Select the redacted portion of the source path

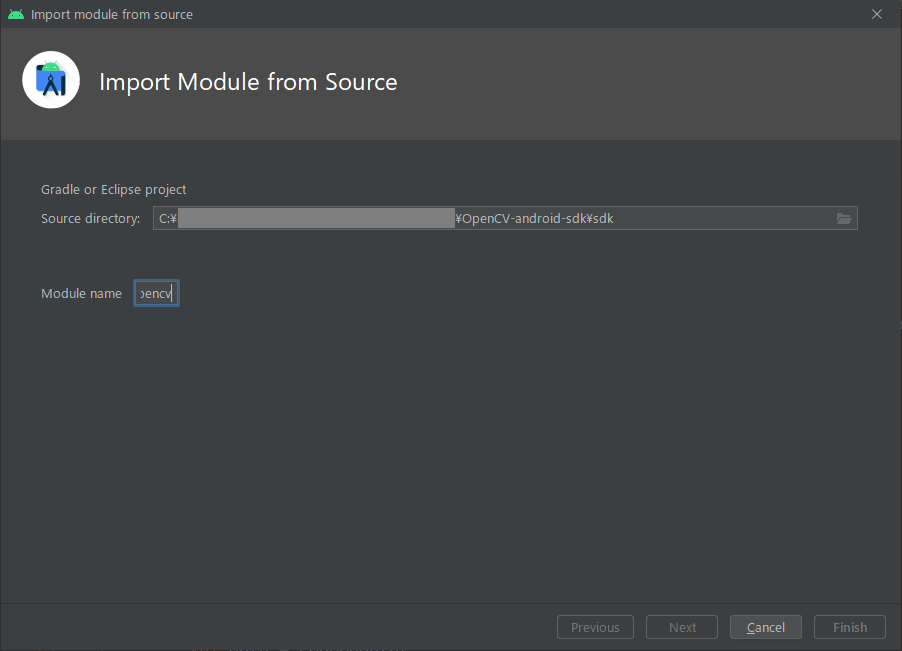coord(316,218)
